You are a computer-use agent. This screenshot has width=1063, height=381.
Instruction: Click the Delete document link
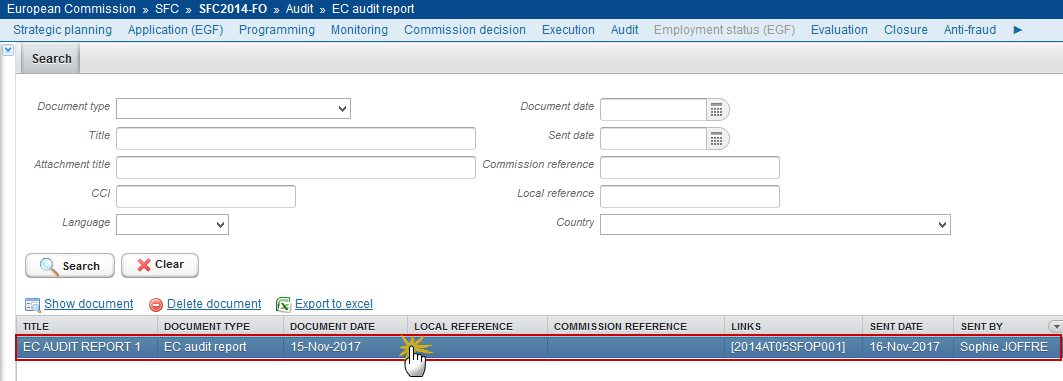tap(214, 304)
